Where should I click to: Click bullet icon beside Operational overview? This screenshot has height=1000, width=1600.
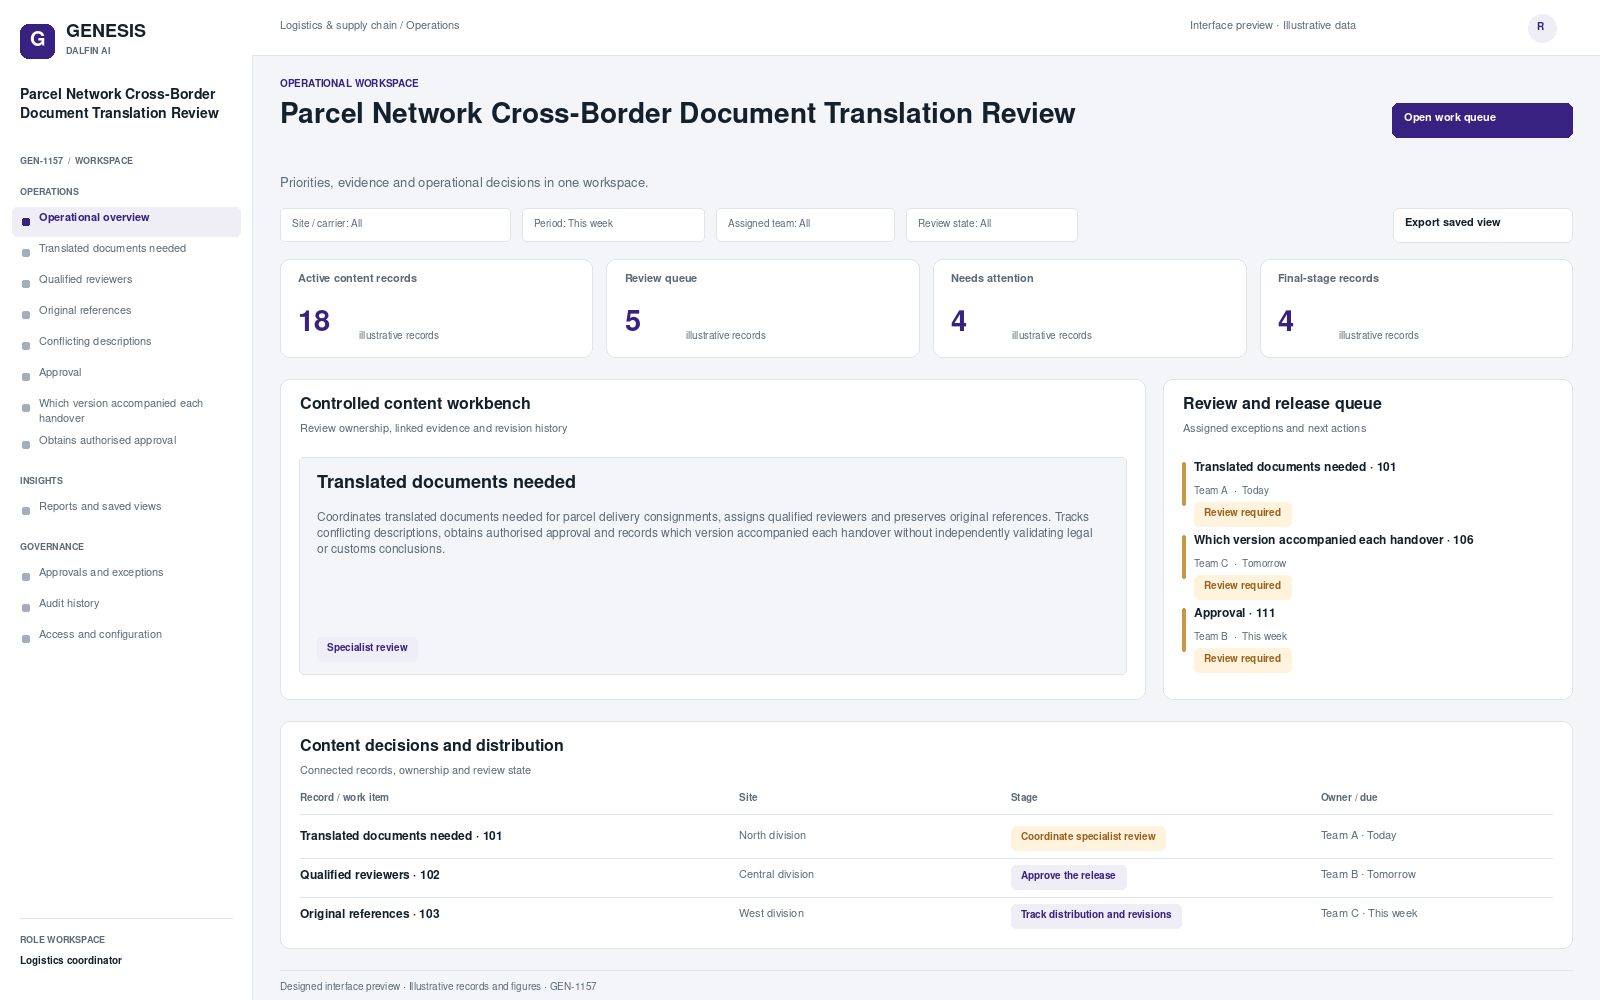pos(26,222)
